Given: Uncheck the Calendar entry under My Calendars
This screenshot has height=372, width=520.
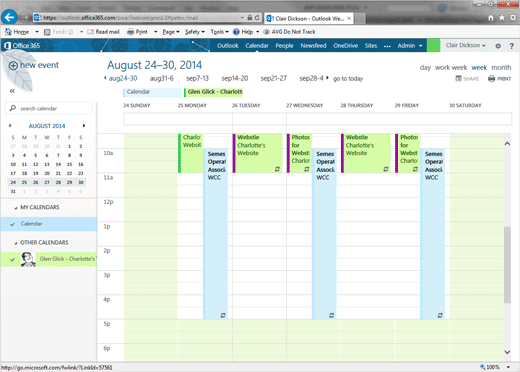Looking at the screenshot, I should tap(13, 224).
